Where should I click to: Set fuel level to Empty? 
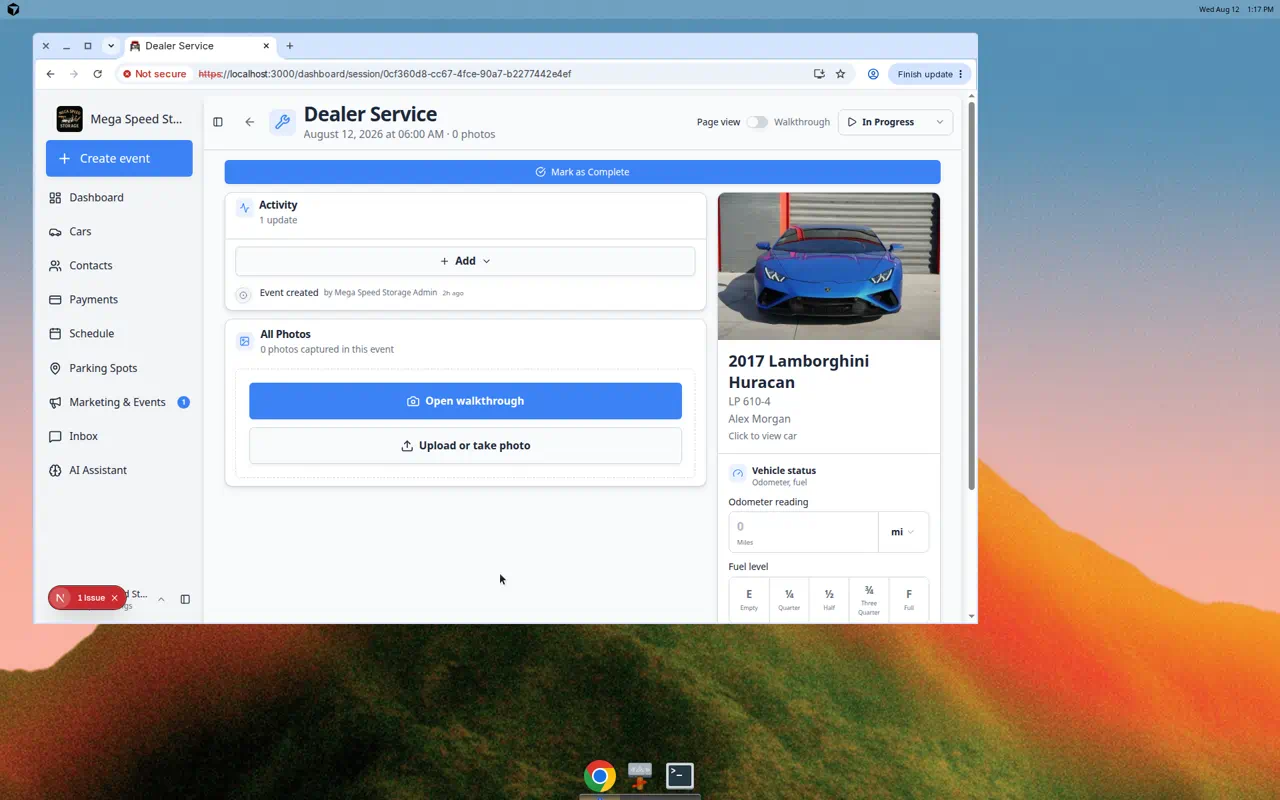[749, 600]
